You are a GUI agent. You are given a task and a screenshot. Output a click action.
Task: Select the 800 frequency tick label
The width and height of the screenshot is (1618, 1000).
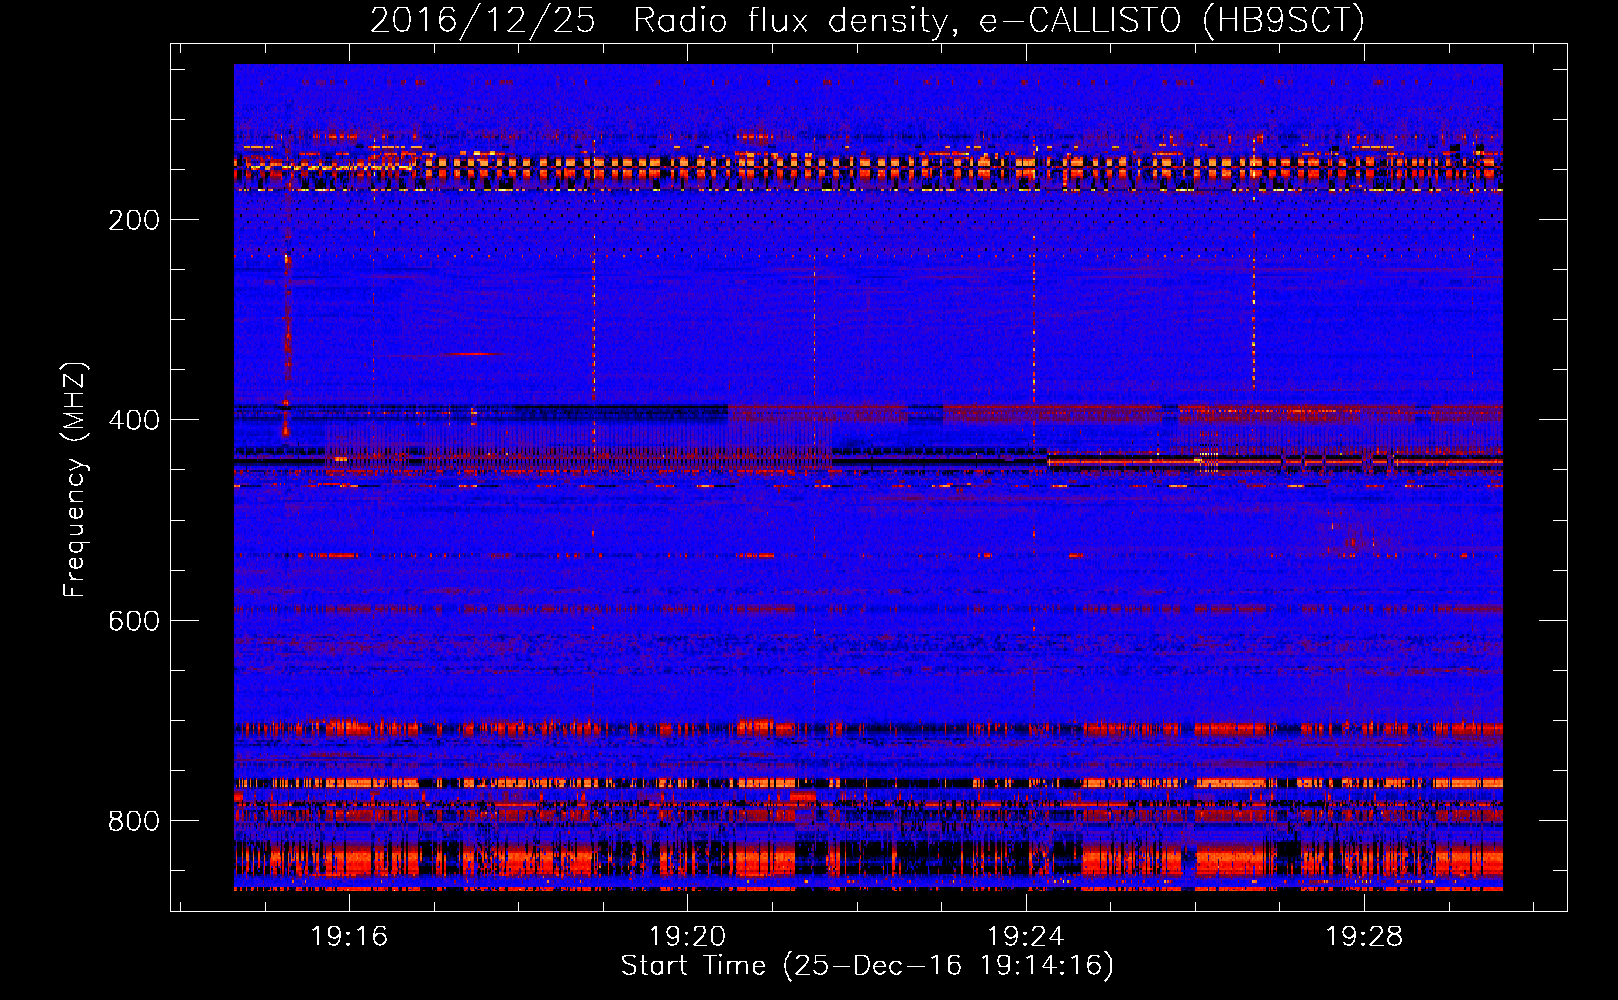pyautogui.click(x=134, y=821)
